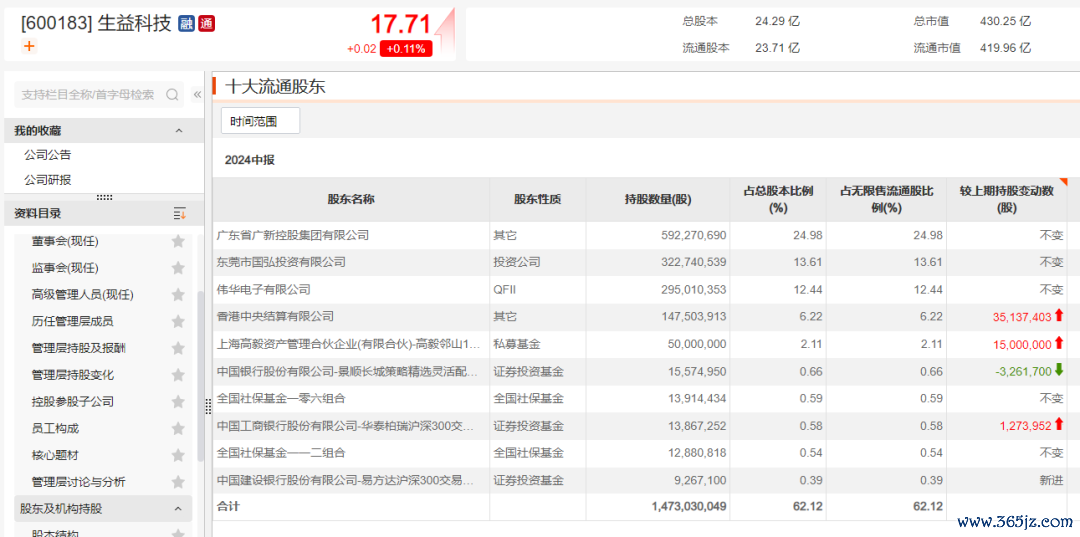Click the 资料目录 sort icon
Viewport: 1080px width, 537px height.
click(180, 213)
